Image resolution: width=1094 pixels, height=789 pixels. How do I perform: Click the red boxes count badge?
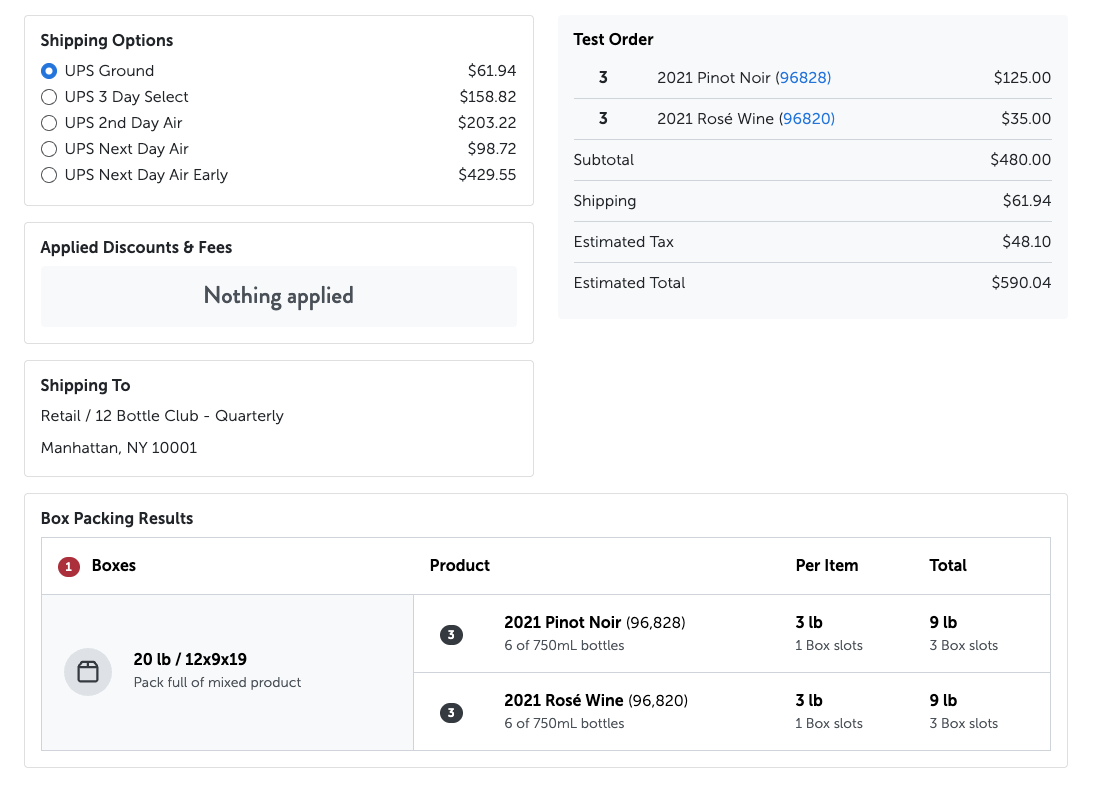68,566
